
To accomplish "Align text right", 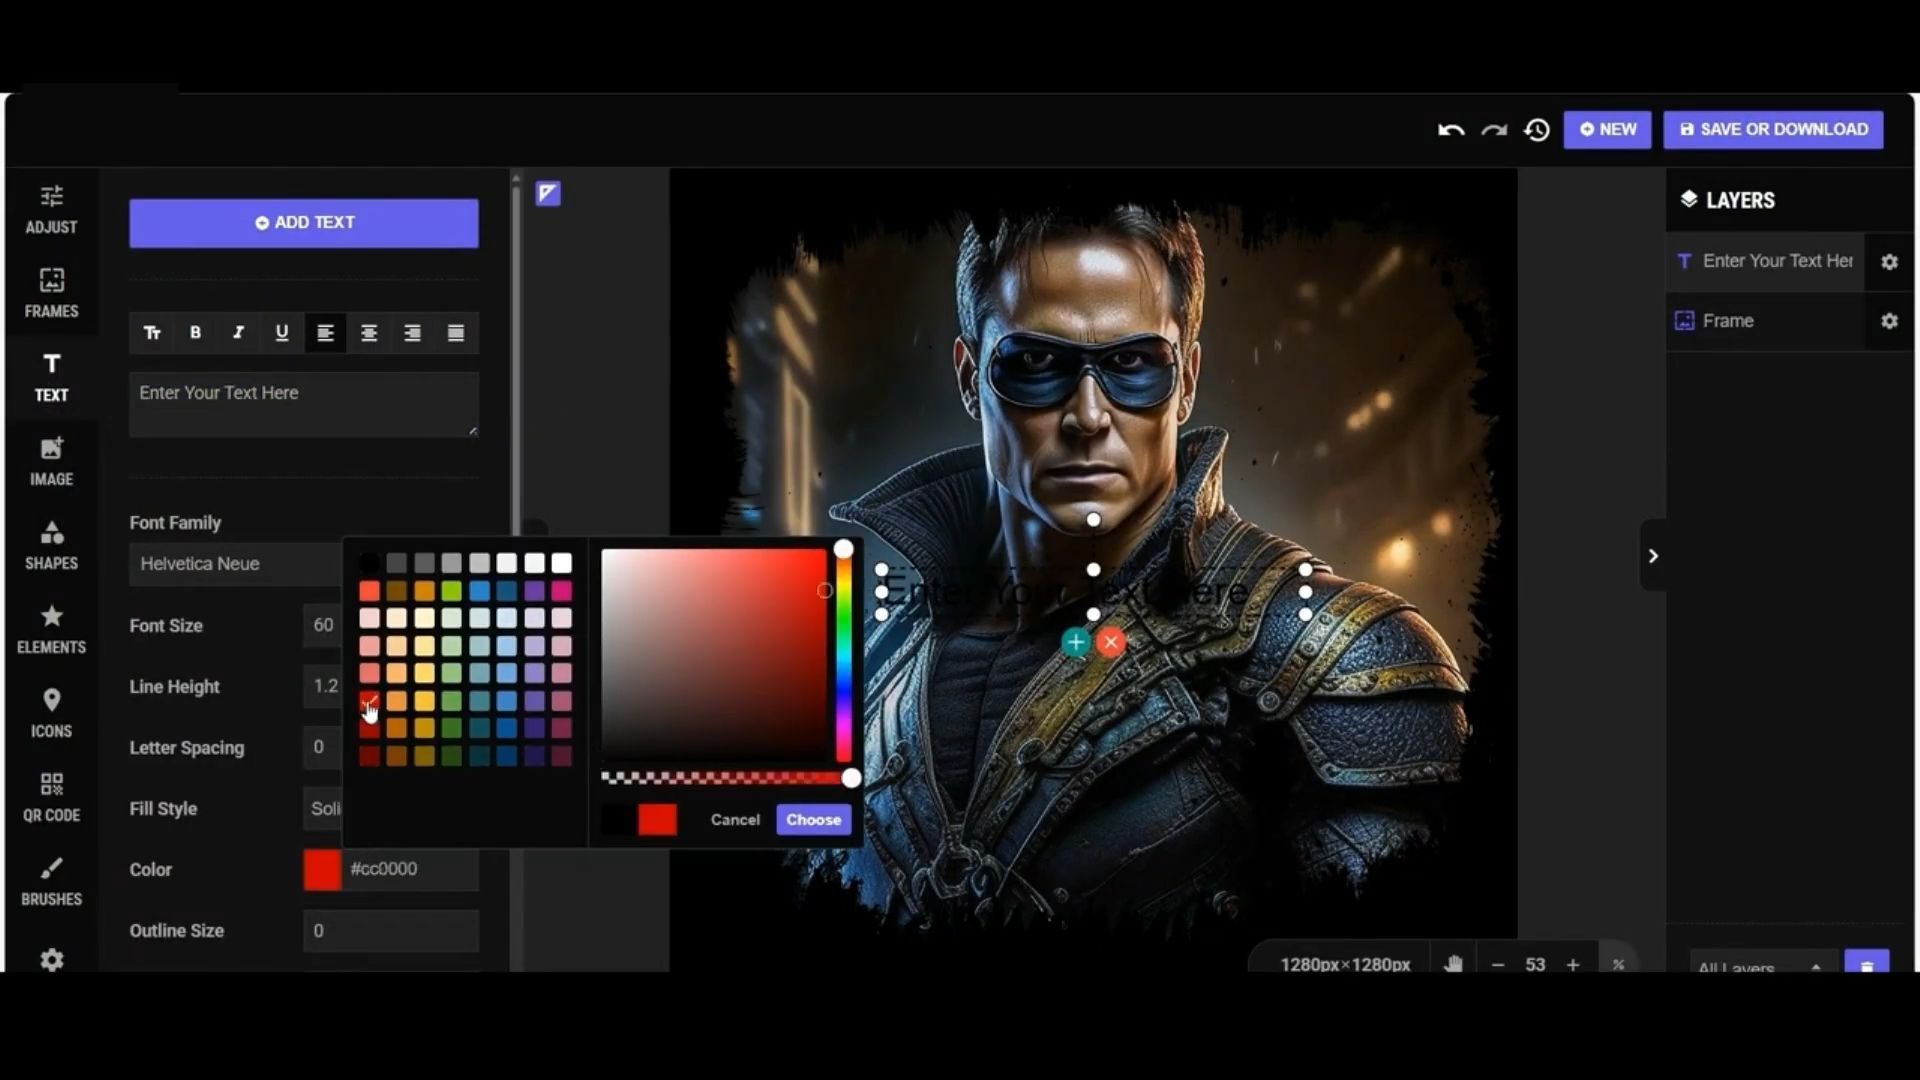I will coord(412,333).
